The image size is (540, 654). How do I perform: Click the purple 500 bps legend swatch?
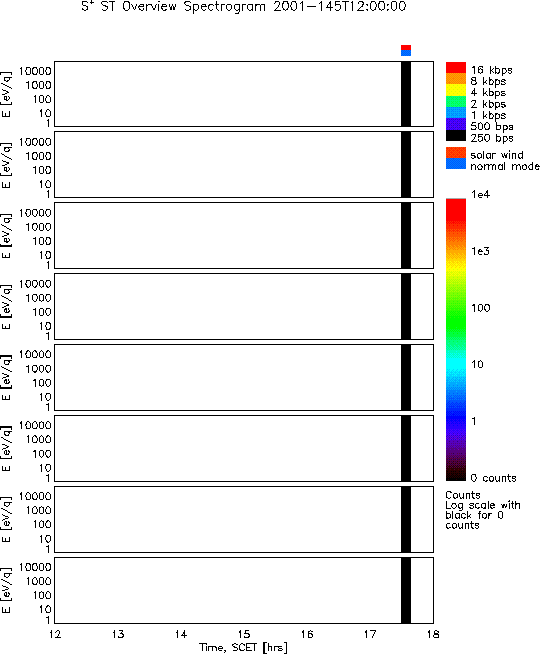coord(456,124)
